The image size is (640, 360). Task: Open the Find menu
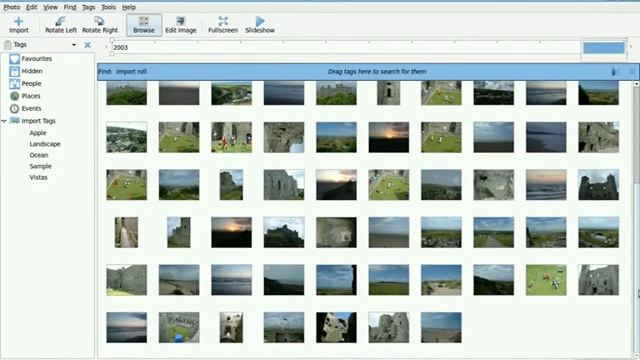70,7
